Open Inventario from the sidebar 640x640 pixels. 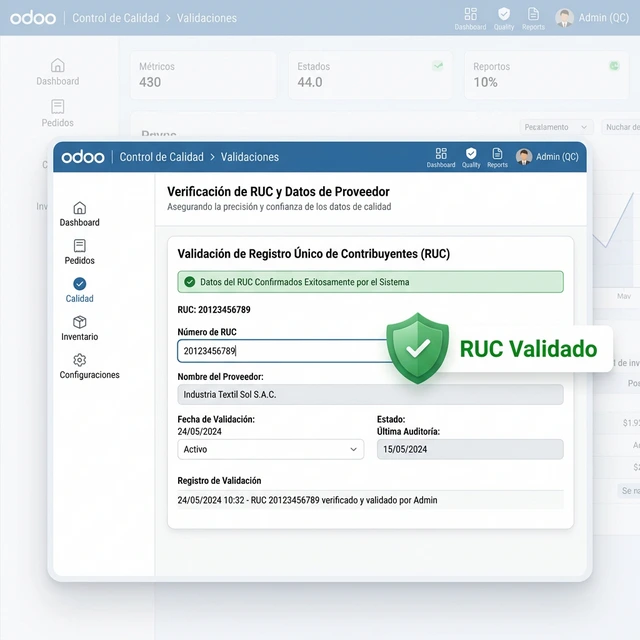pyautogui.click(x=80, y=328)
